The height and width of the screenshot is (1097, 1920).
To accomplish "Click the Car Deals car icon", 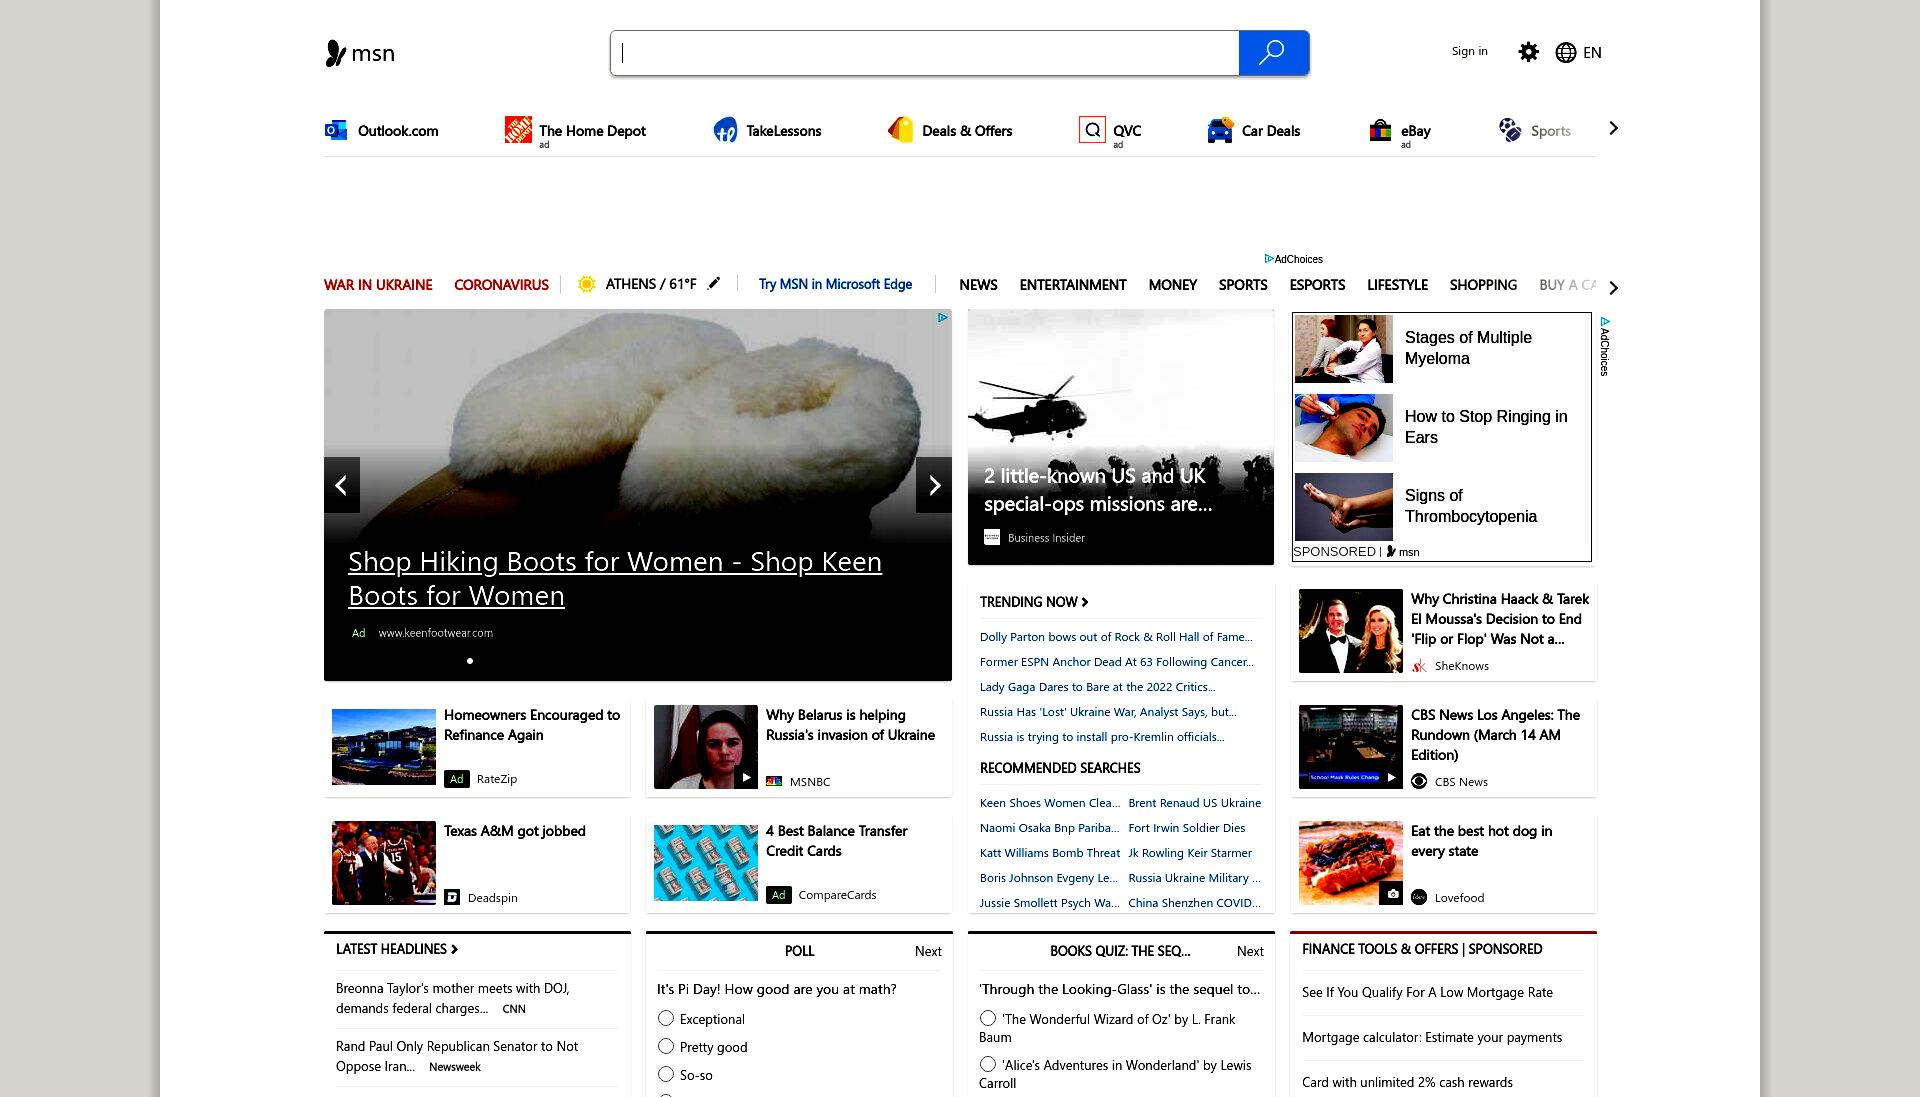I will click(x=1220, y=130).
